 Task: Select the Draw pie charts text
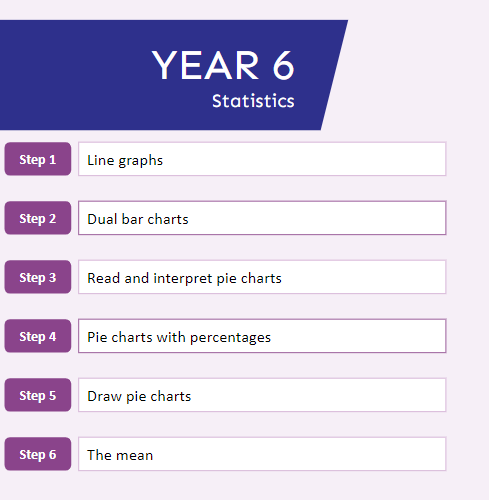139,397
